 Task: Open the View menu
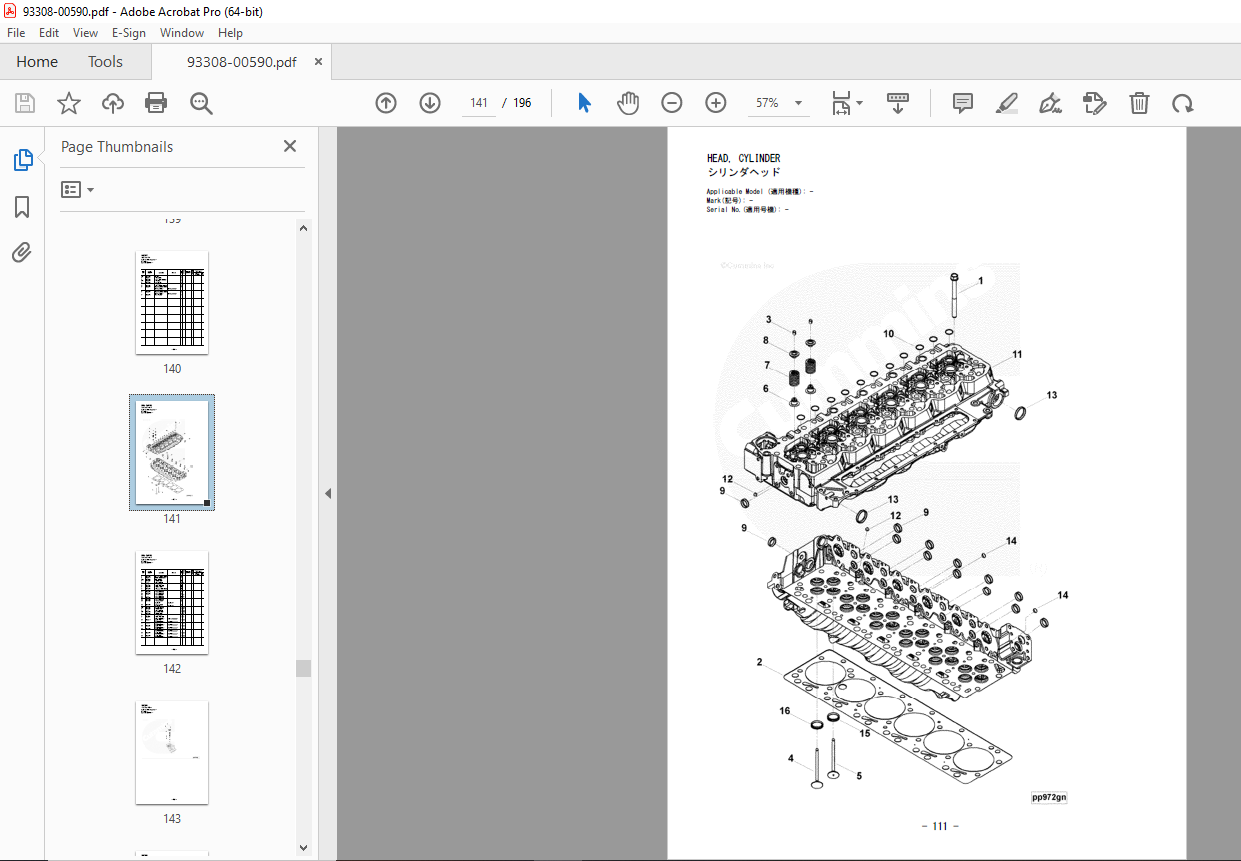[x=85, y=32]
